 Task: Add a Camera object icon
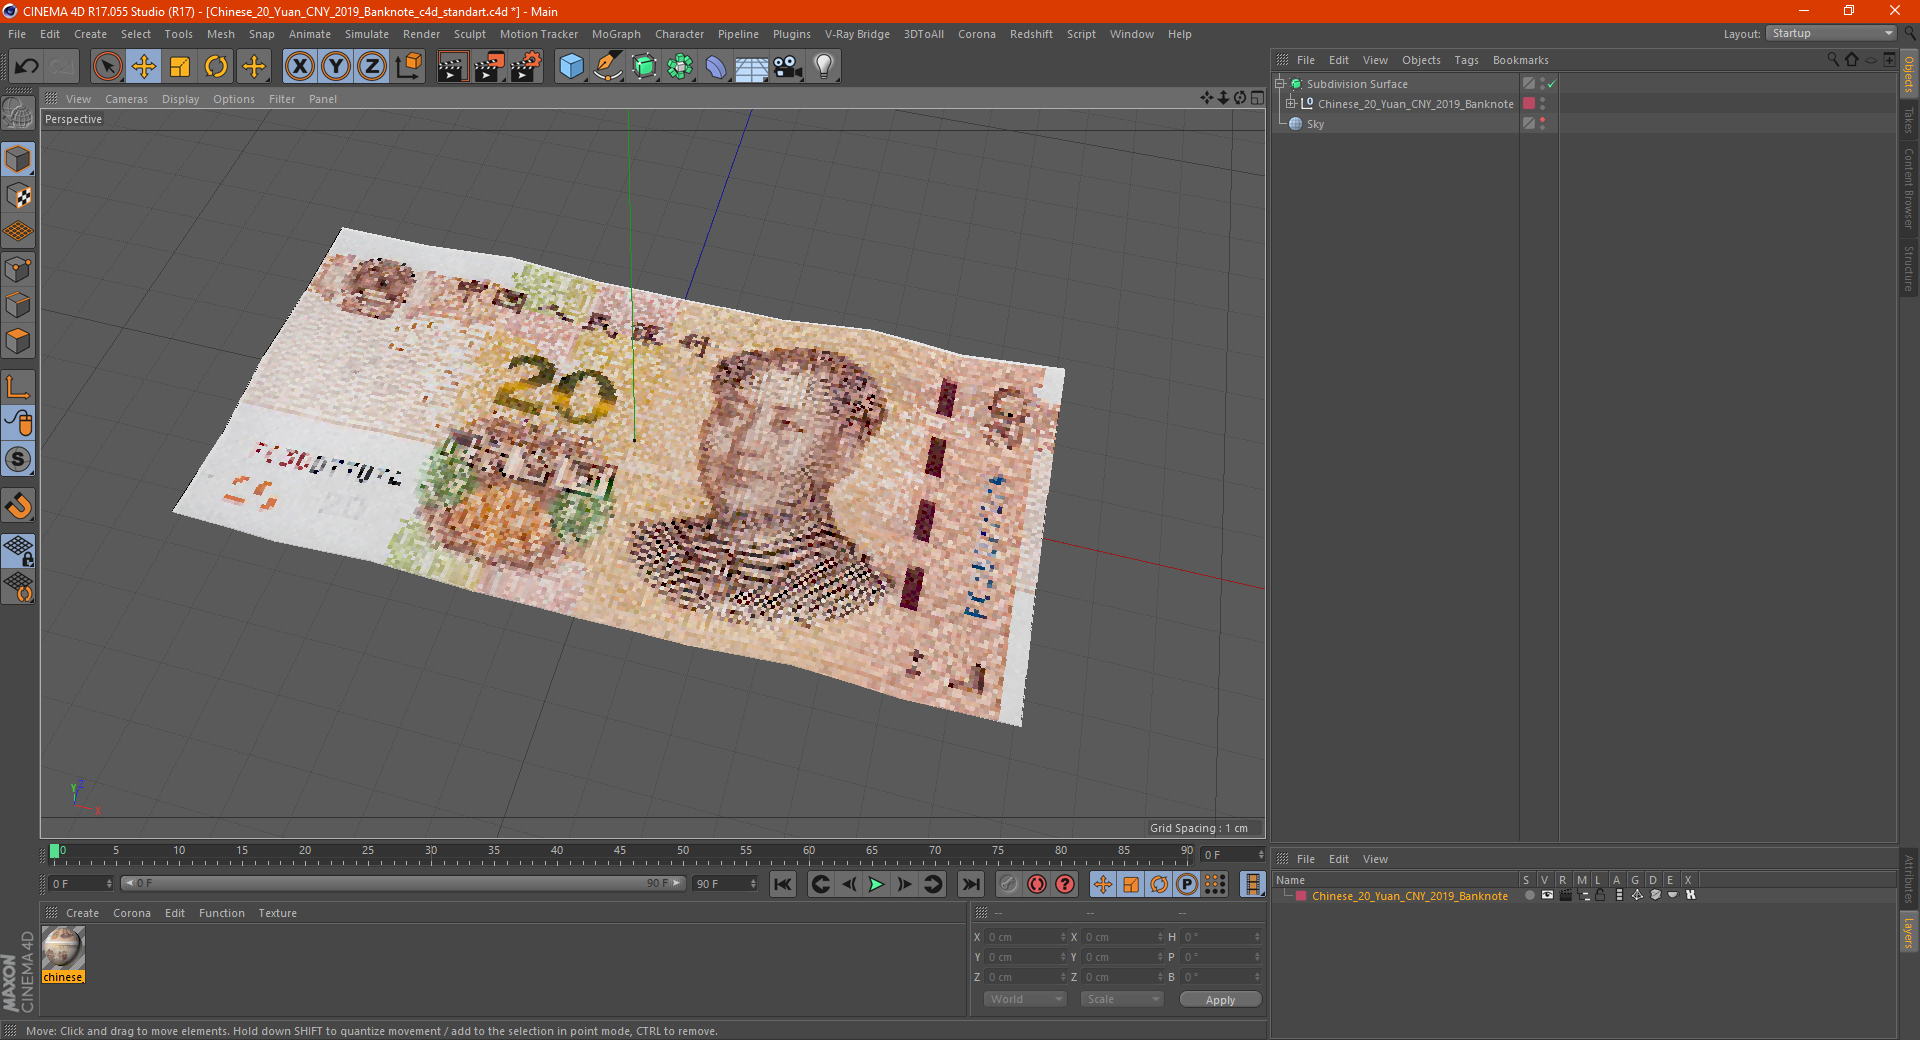788,67
